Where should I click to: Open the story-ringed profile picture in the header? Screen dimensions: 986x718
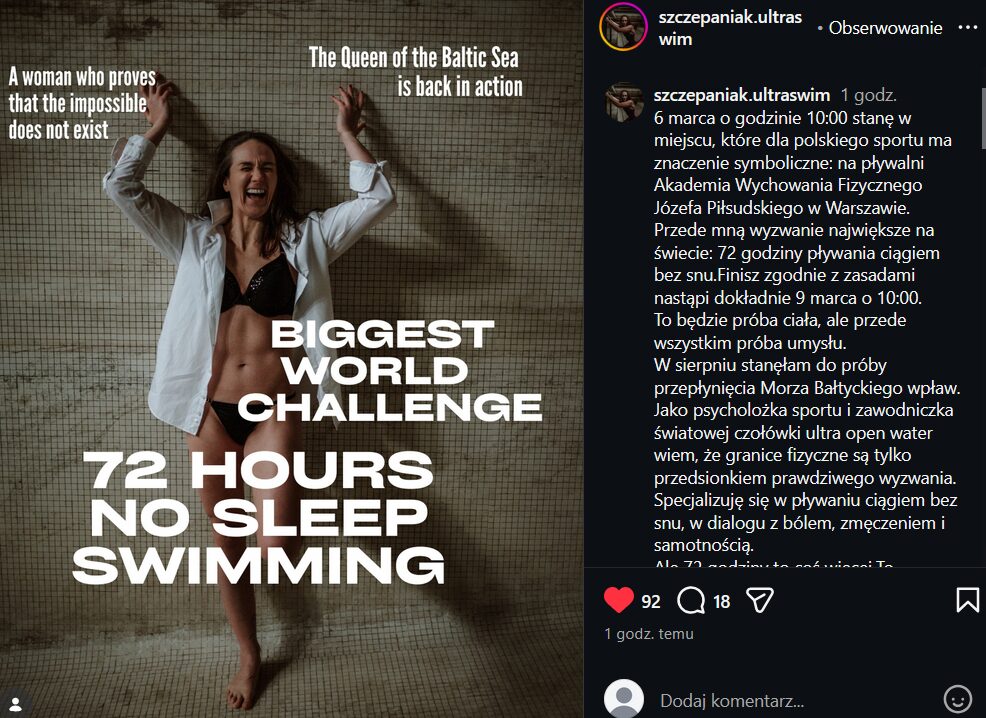pos(622,28)
